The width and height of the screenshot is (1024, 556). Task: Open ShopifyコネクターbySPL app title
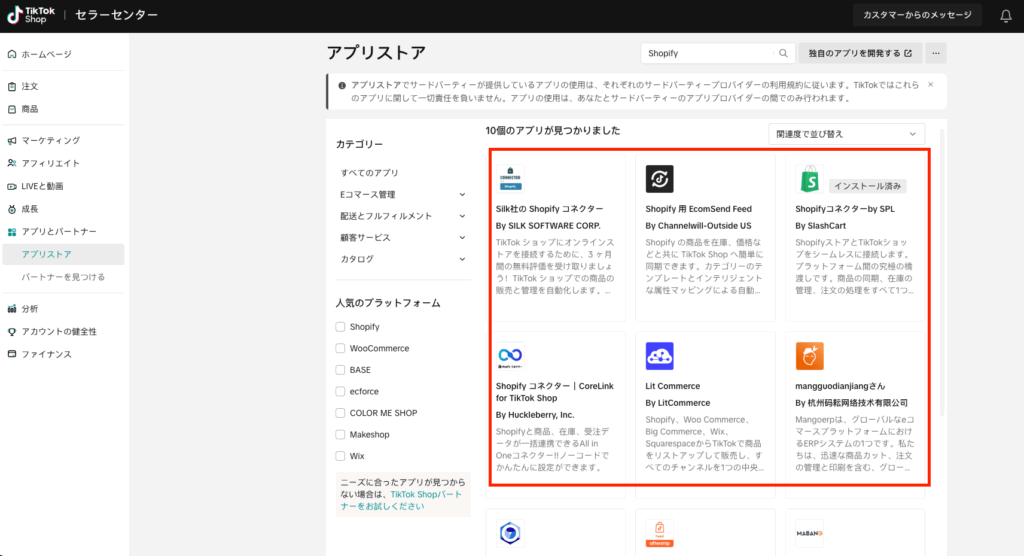(844, 209)
